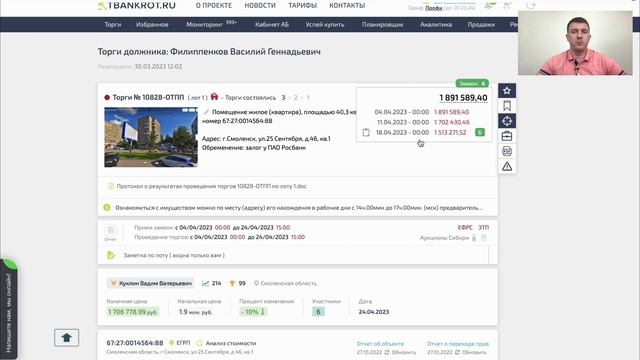Click the ЕГРП marker icon

(172, 343)
